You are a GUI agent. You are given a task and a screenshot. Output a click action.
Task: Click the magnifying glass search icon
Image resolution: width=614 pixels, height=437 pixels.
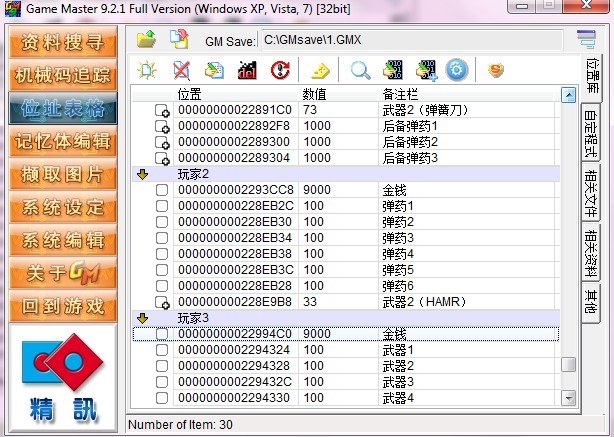point(360,70)
